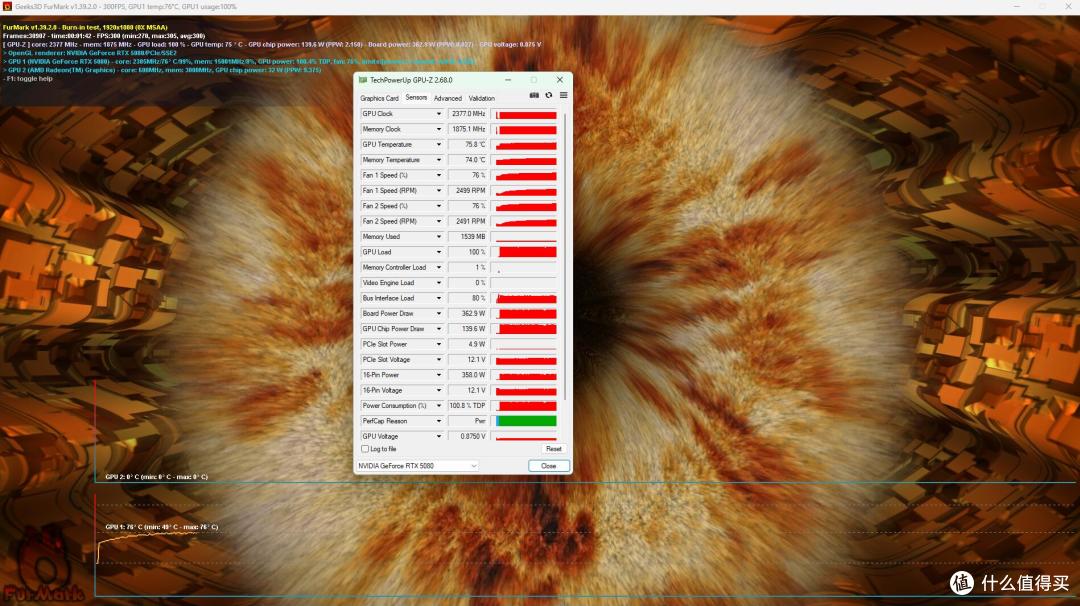Open the Memory Controller Load dropdown
The width and height of the screenshot is (1080, 606).
point(439,268)
